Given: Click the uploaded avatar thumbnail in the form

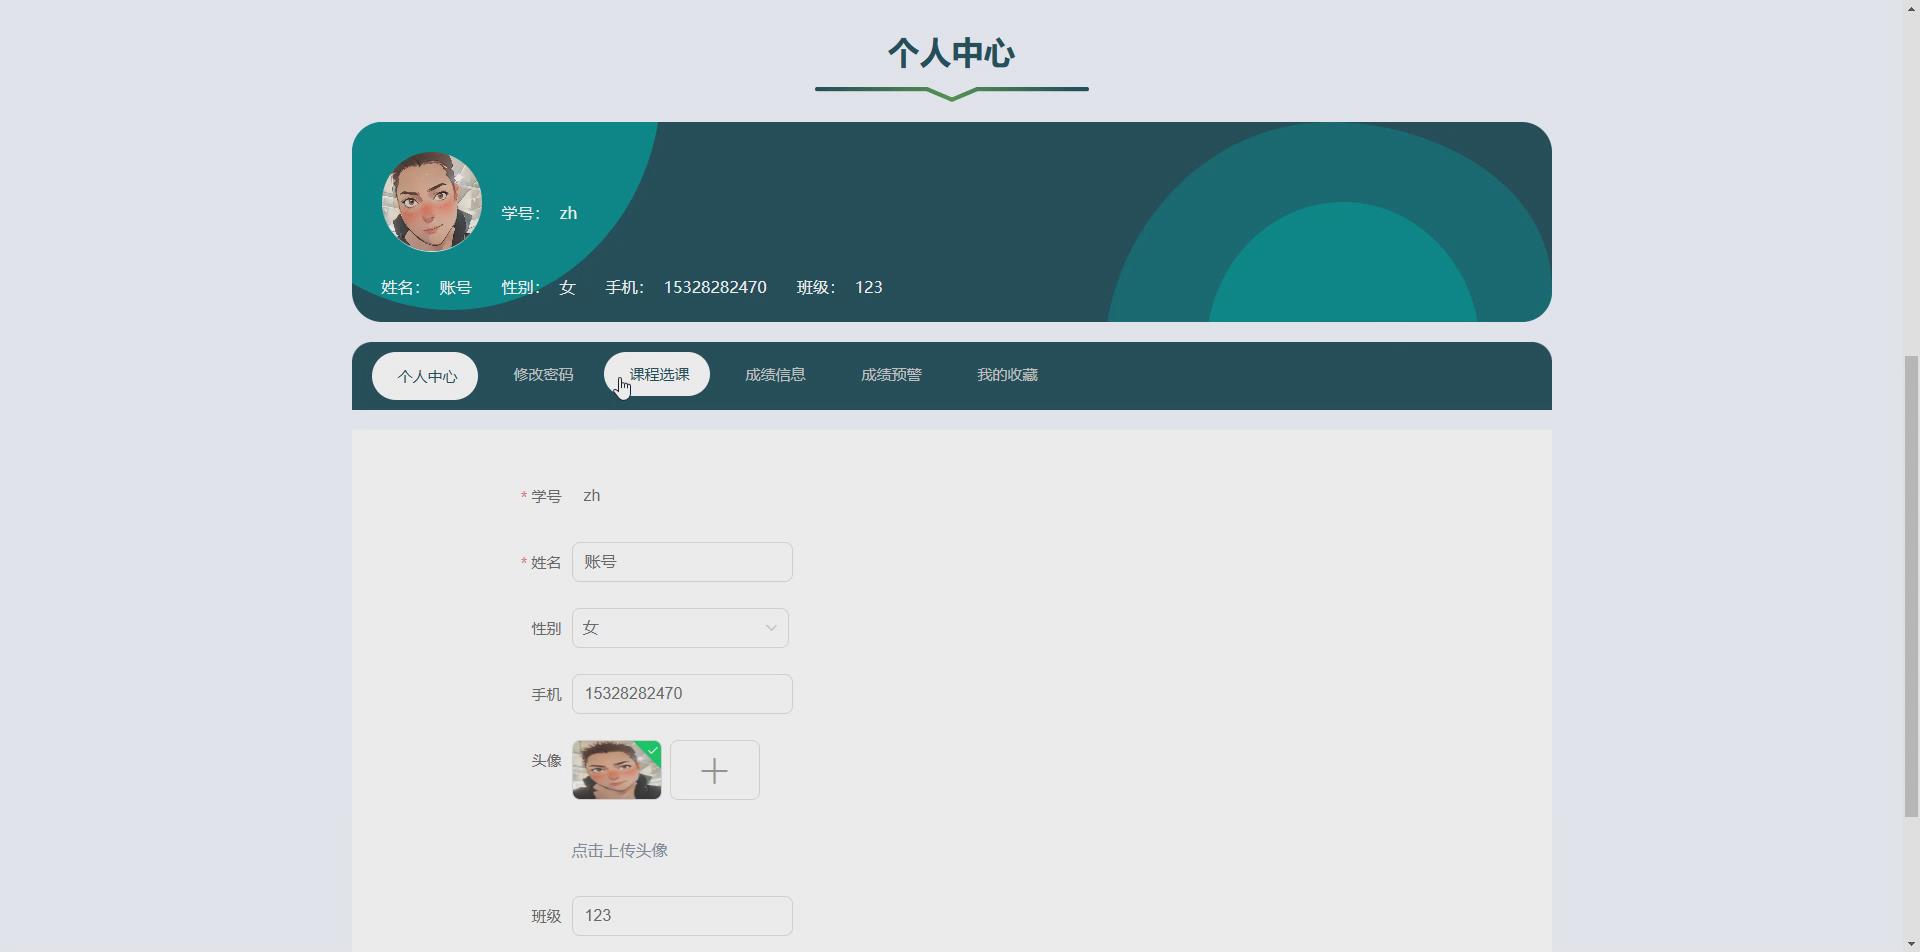Looking at the screenshot, I should coord(616,770).
